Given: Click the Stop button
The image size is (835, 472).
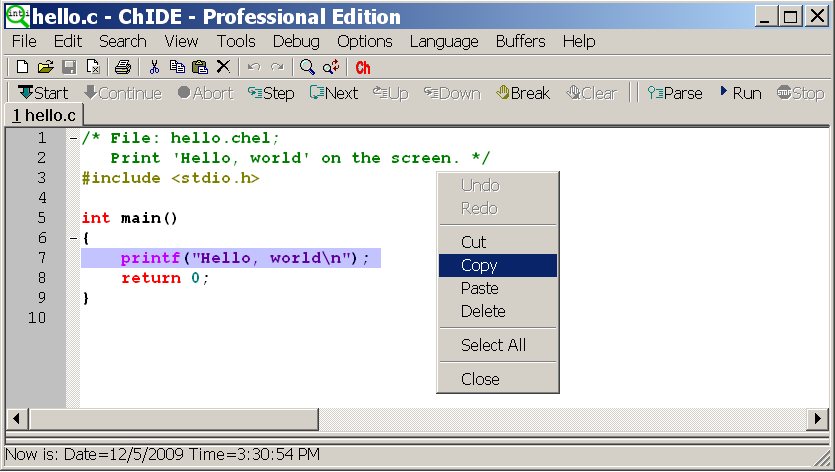Looking at the screenshot, I should click(x=800, y=93).
